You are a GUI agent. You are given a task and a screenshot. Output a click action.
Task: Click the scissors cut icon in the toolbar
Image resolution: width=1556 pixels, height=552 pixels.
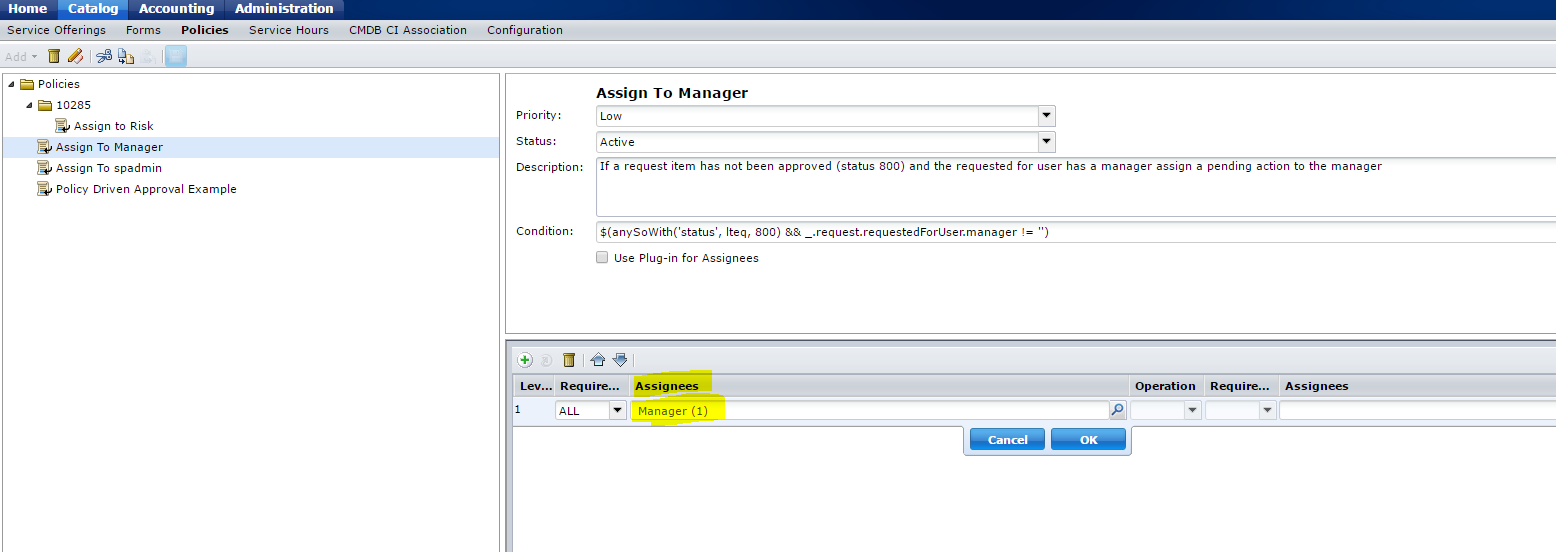pyautogui.click(x=104, y=56)
